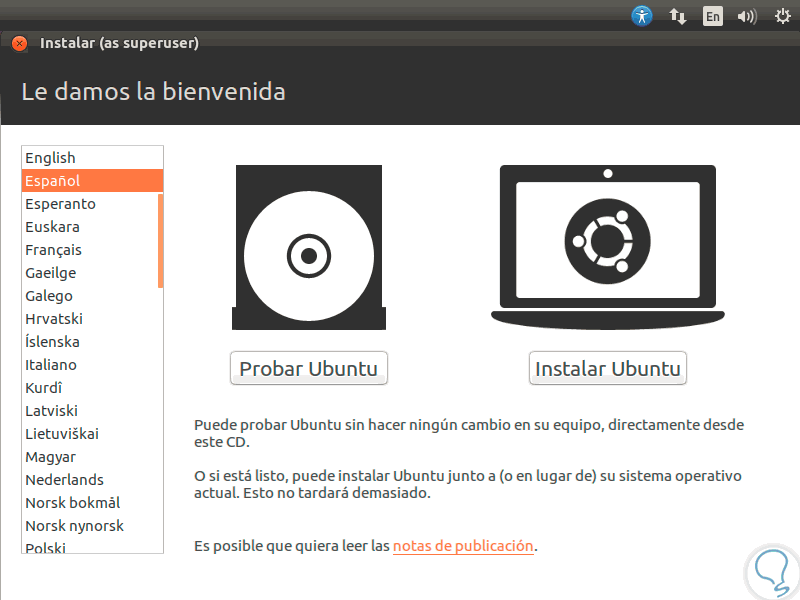Viewport: 800px width, 600px height.
Task: Select Esperanto in the language list
Action: pos(90,204)
